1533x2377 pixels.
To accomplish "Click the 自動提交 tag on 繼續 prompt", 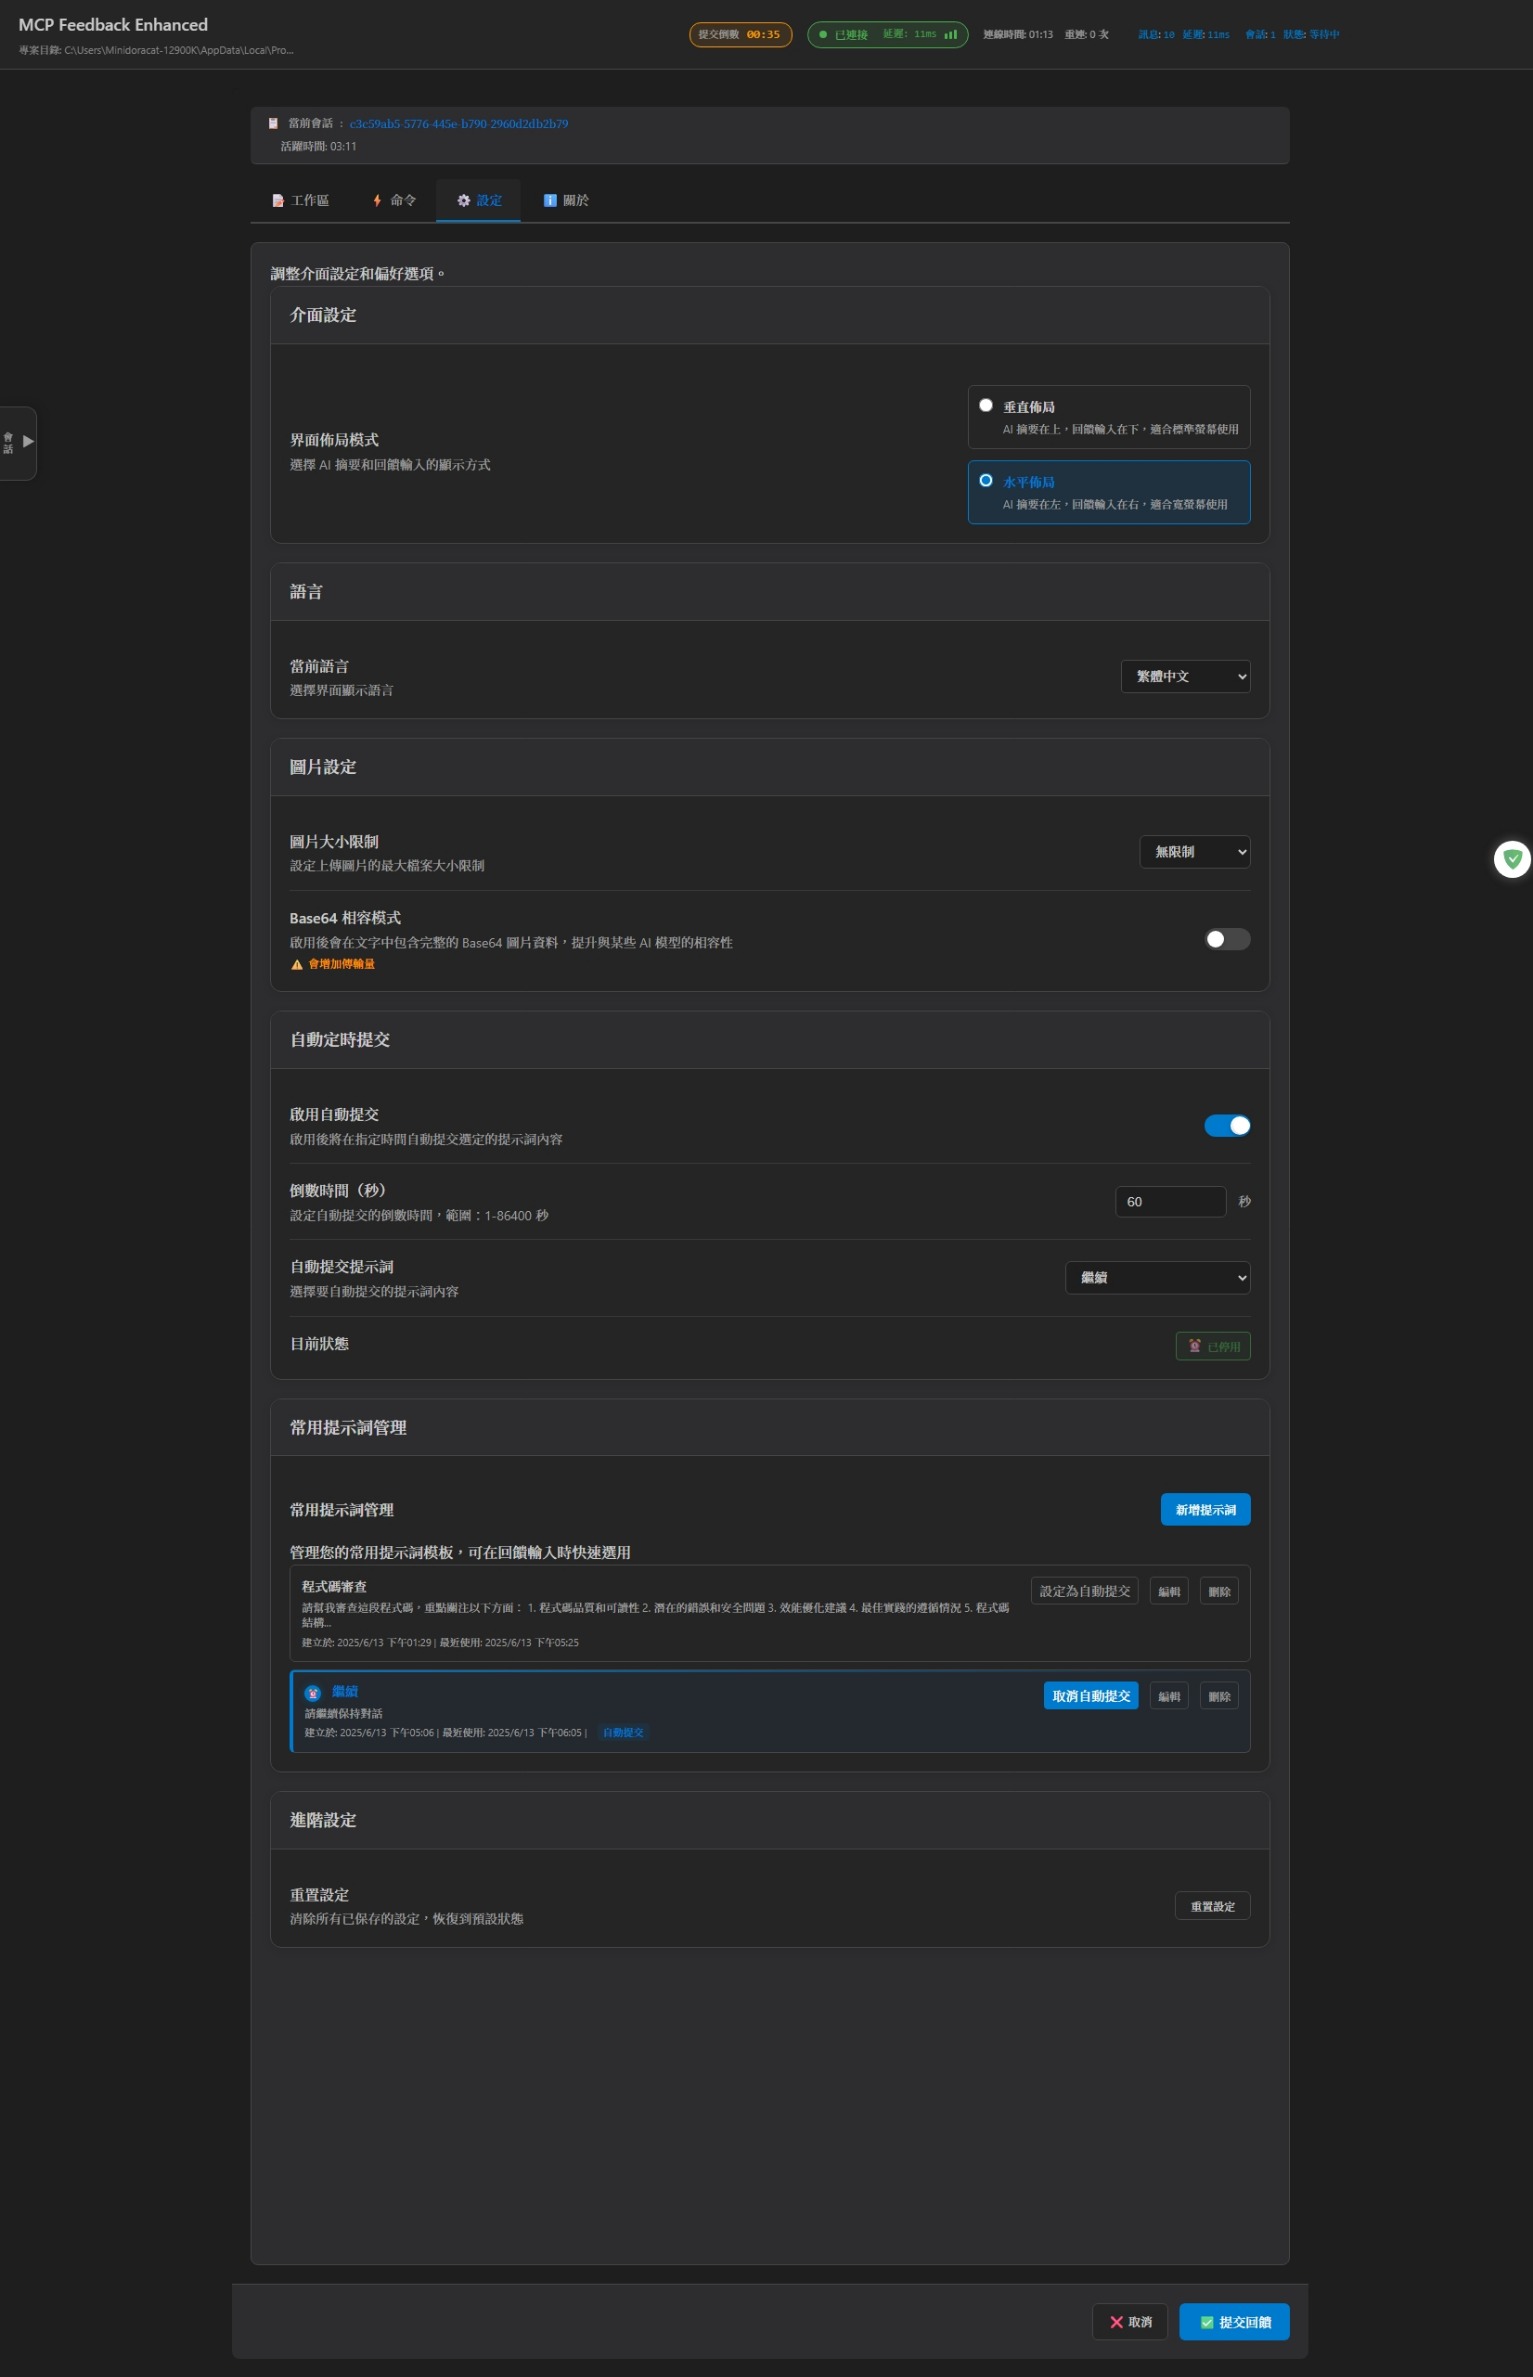I will click(623, 1733).
